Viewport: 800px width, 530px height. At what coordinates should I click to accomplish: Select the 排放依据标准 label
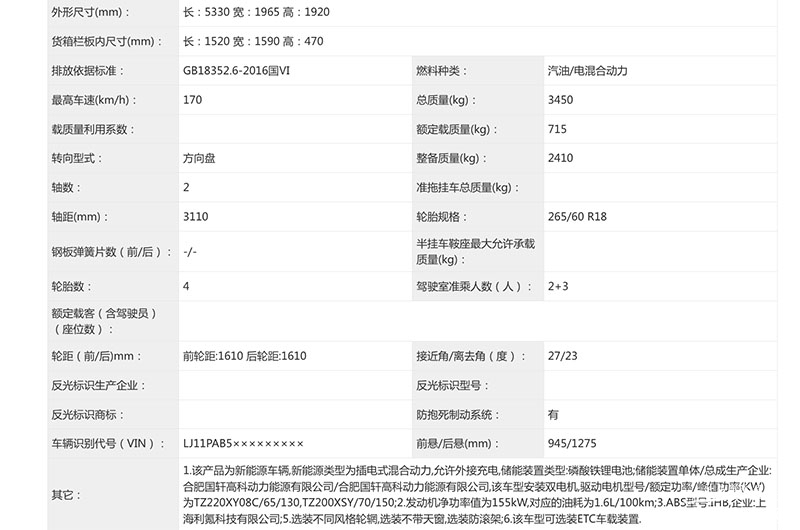click(88, 71)
